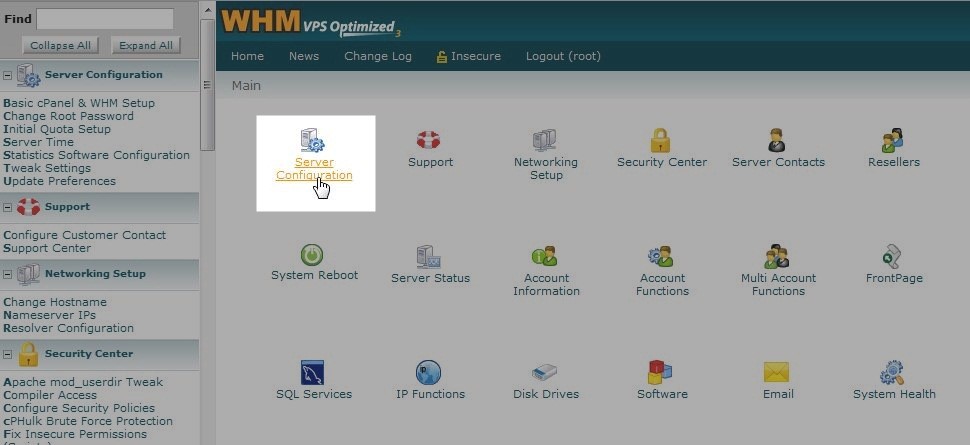Open the Multi Account Functions icon

coord(776,256)
